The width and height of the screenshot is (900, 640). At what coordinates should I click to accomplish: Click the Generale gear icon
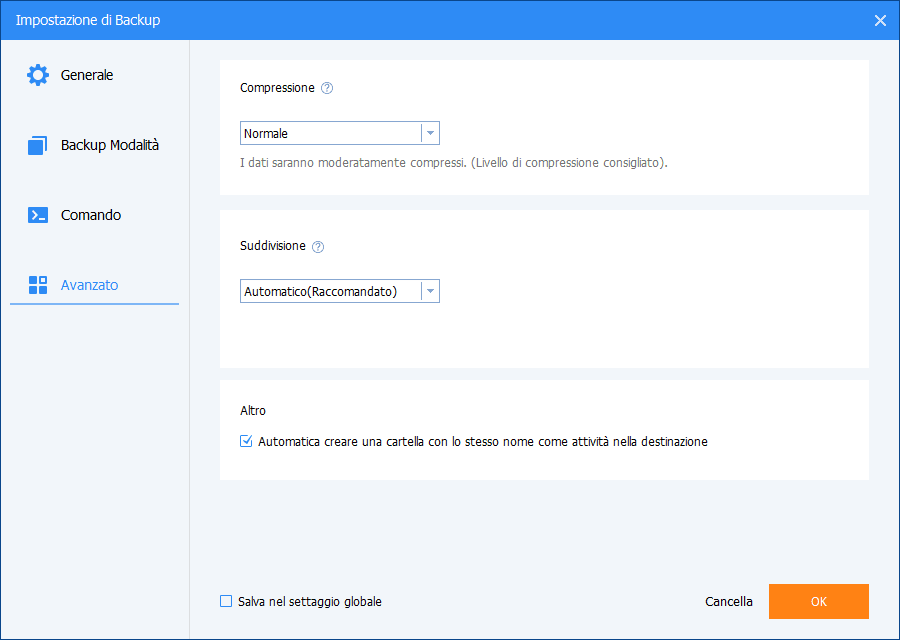pyautogui.click(x=38, y=75)
